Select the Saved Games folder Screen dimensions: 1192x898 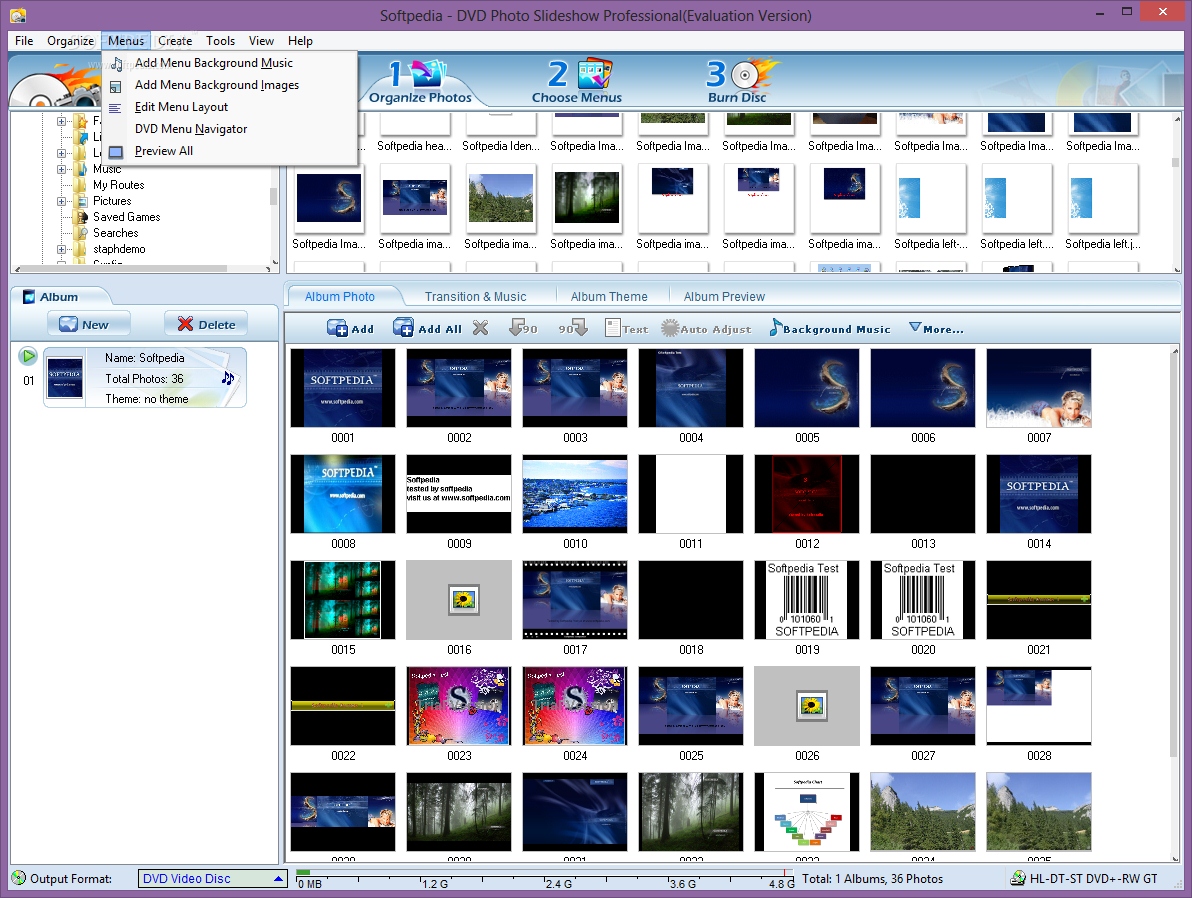click(x=126, y=217)
